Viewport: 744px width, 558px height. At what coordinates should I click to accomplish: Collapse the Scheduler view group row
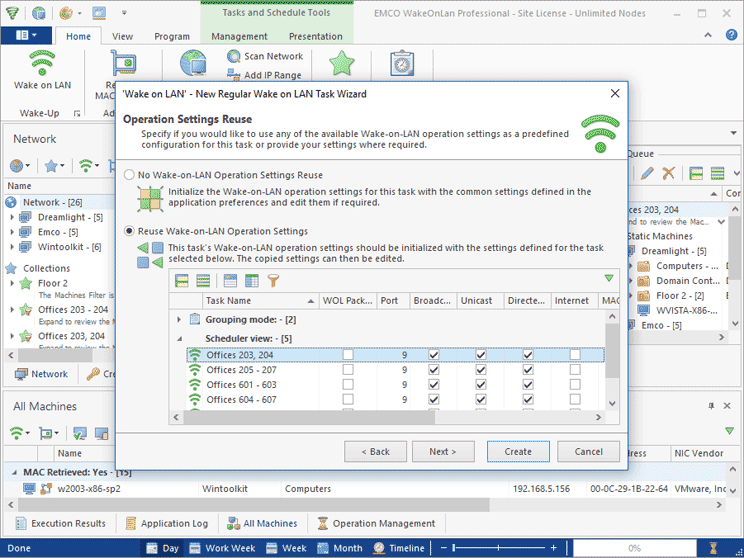coord(180,339)
